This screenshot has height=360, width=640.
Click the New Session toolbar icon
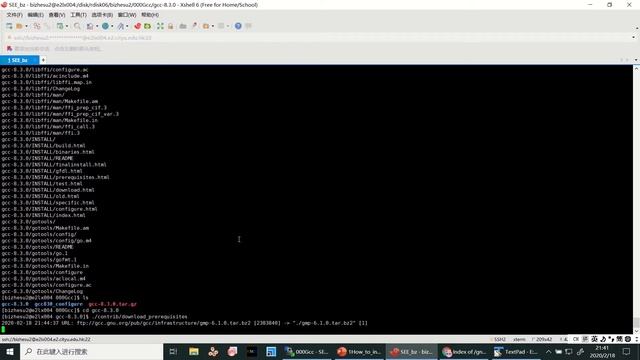9,26
